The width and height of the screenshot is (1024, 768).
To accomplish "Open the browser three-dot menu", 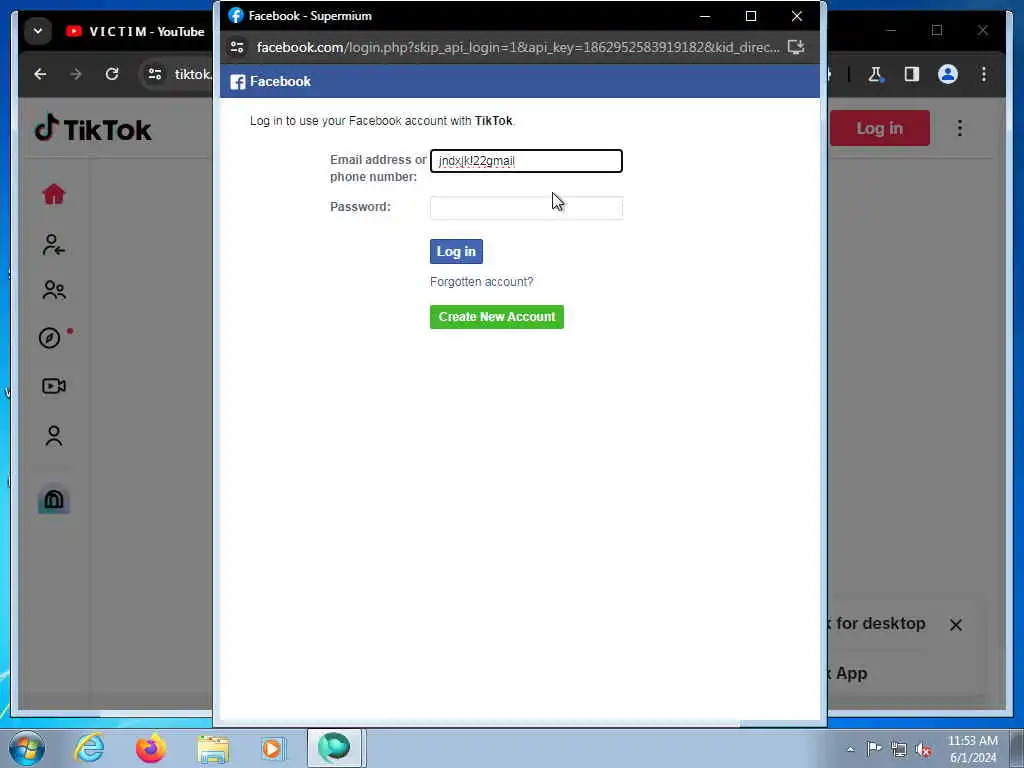I will click(x=984, y=74).
